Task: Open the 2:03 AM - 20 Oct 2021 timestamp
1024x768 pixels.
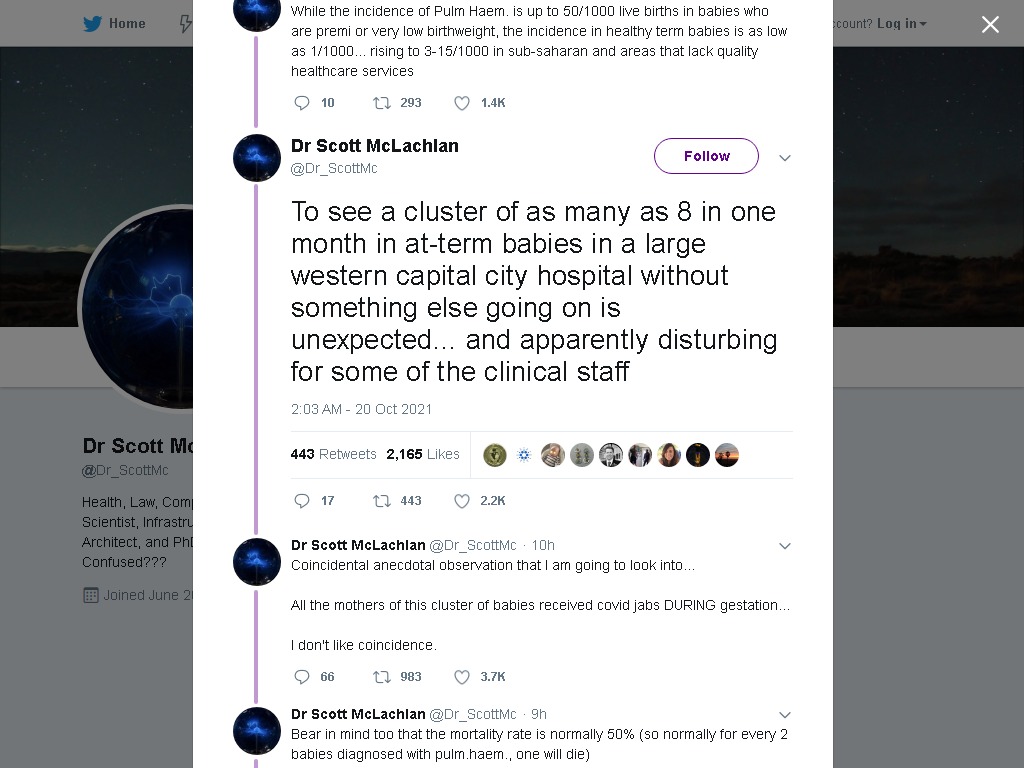Action: click(x=361, y=409)
